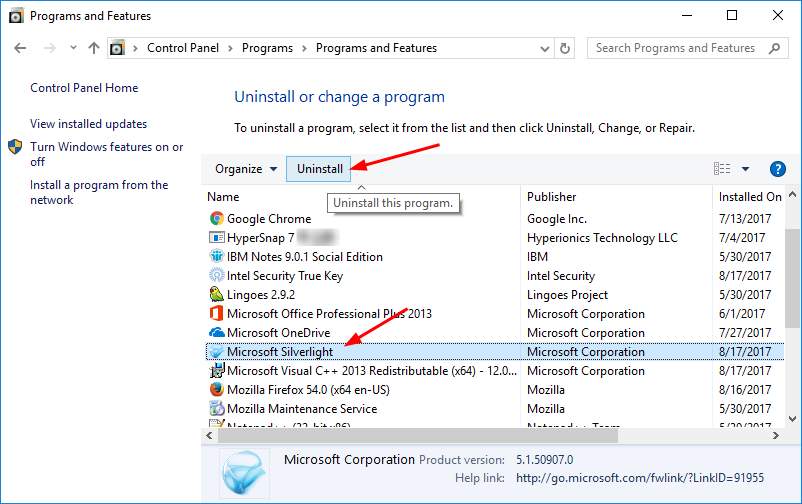Click the vertical scrollbar thumb
Screen dimensions: 802x504
[792, 279]
